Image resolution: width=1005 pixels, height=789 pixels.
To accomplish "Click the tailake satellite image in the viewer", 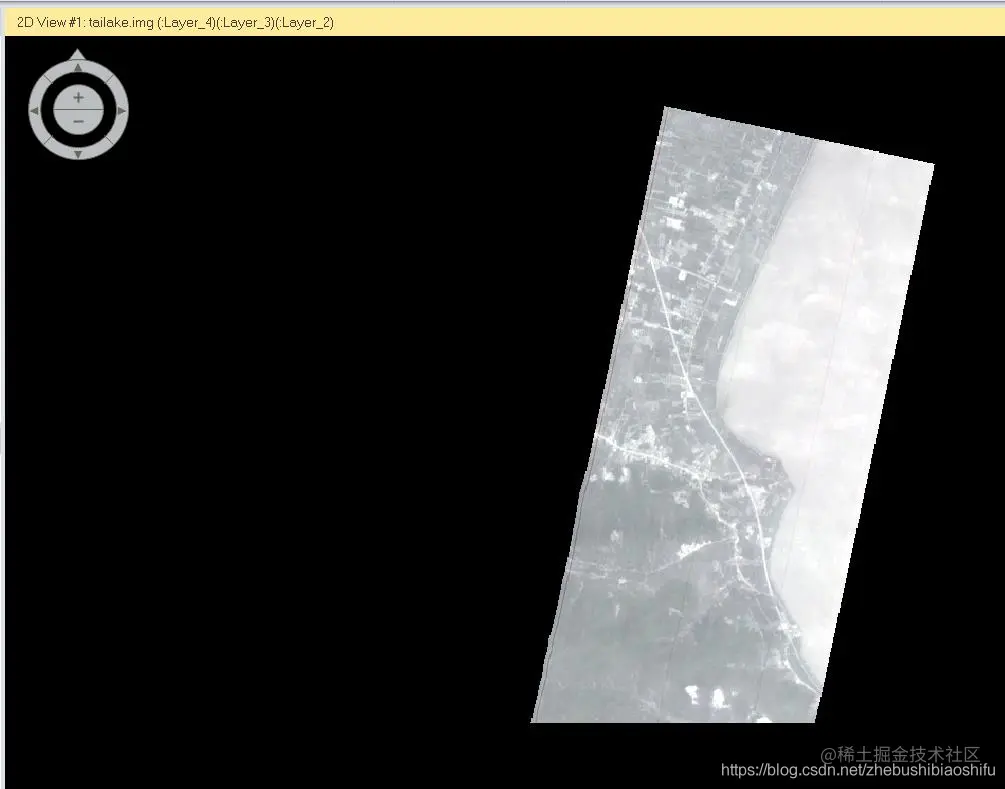I will point(733,415).
